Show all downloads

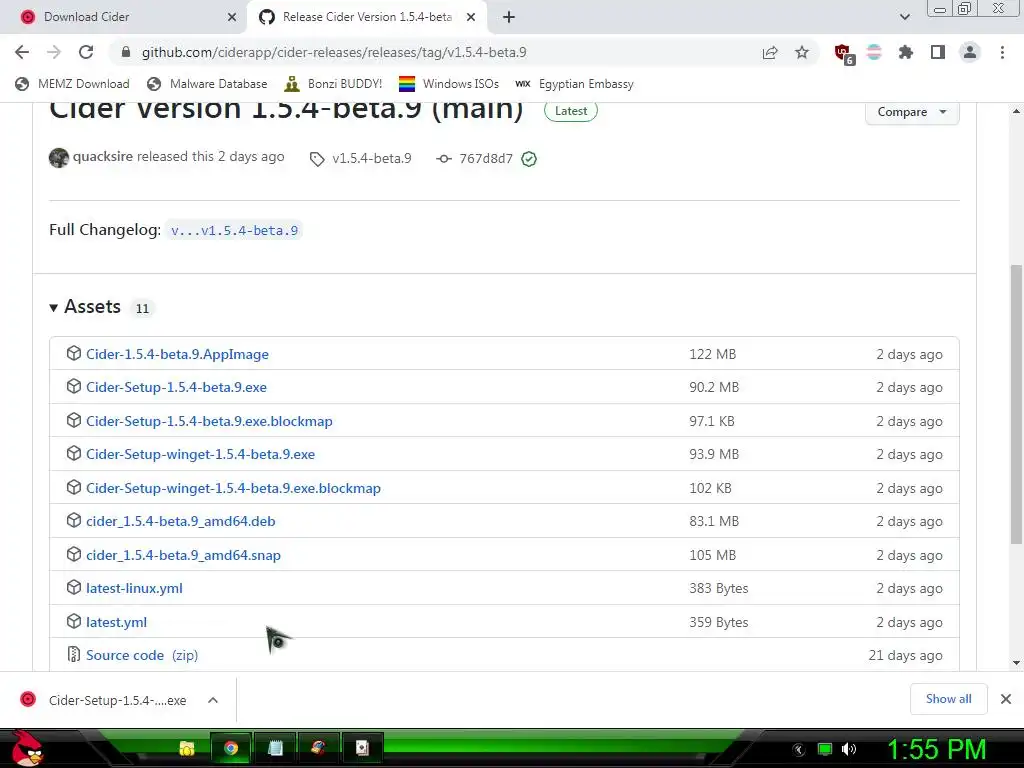[x=948, y=699]
